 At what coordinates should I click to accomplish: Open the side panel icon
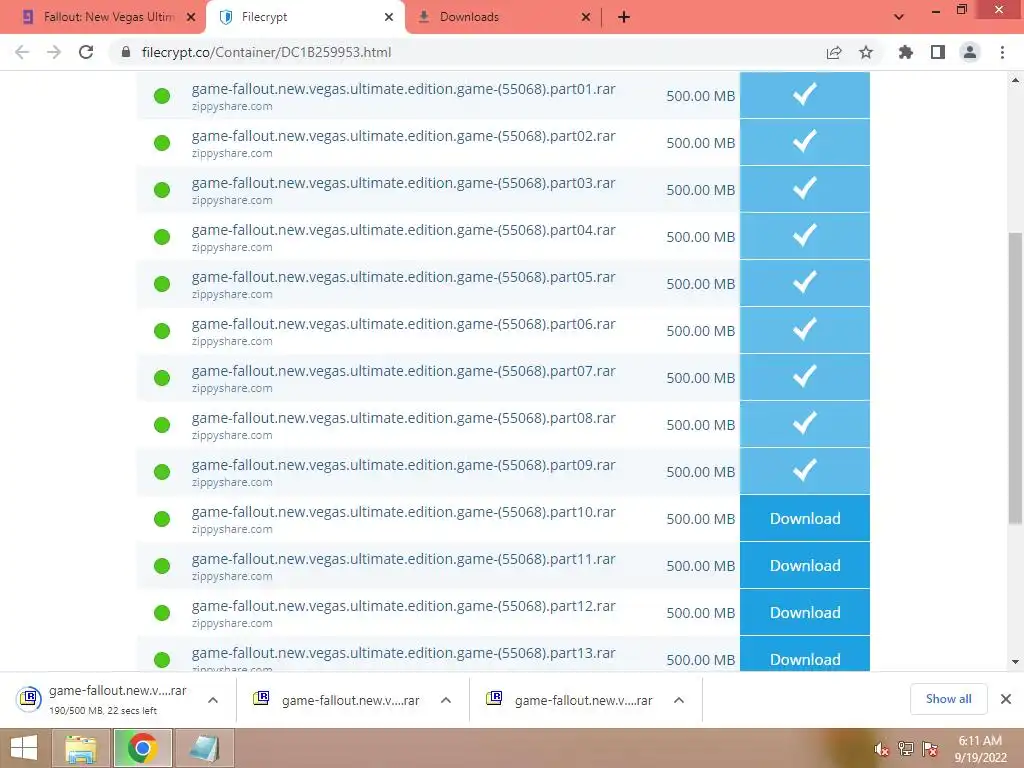coord(938,52)
